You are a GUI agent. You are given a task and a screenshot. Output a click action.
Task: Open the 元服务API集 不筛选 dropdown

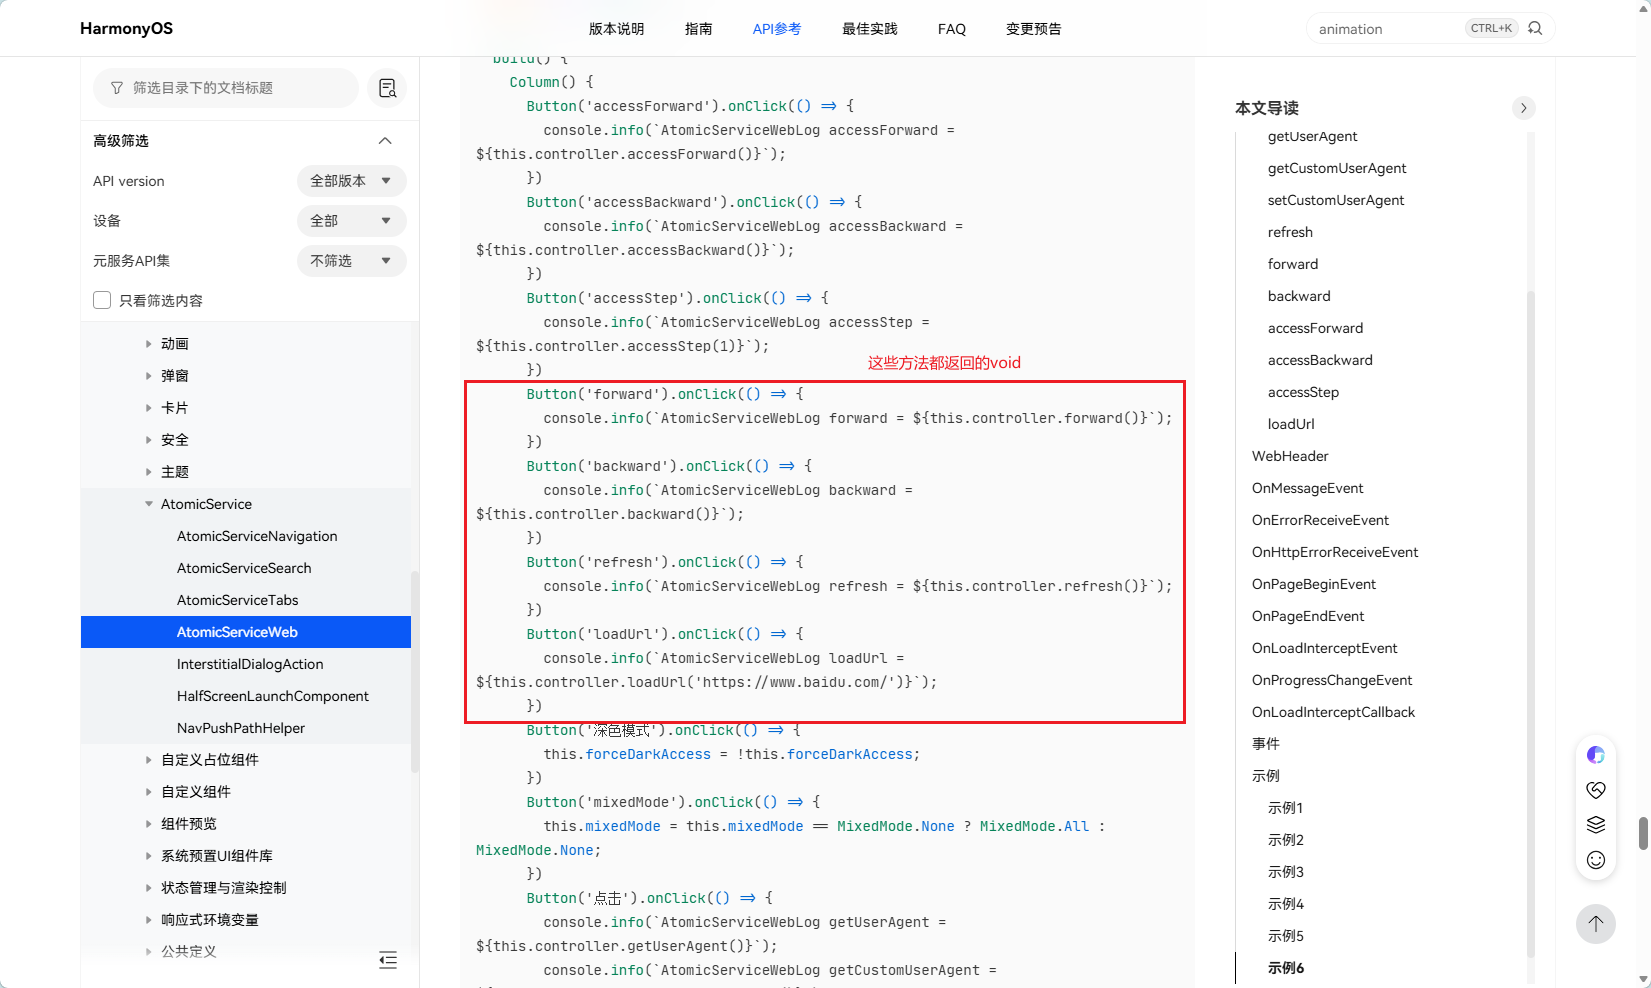tap(352, 261)
